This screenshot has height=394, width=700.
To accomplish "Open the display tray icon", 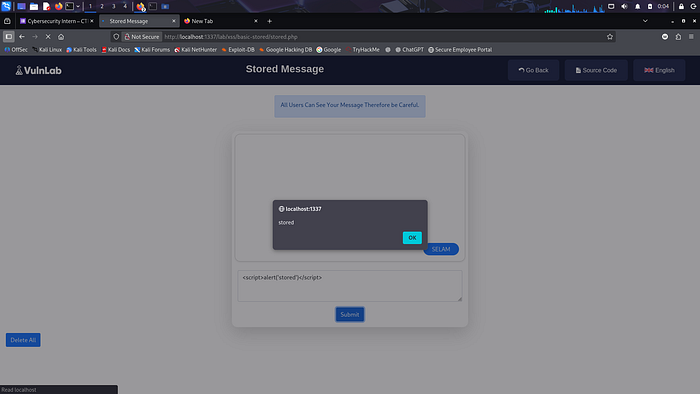I will pyautogui.click(x=611, y=6).
